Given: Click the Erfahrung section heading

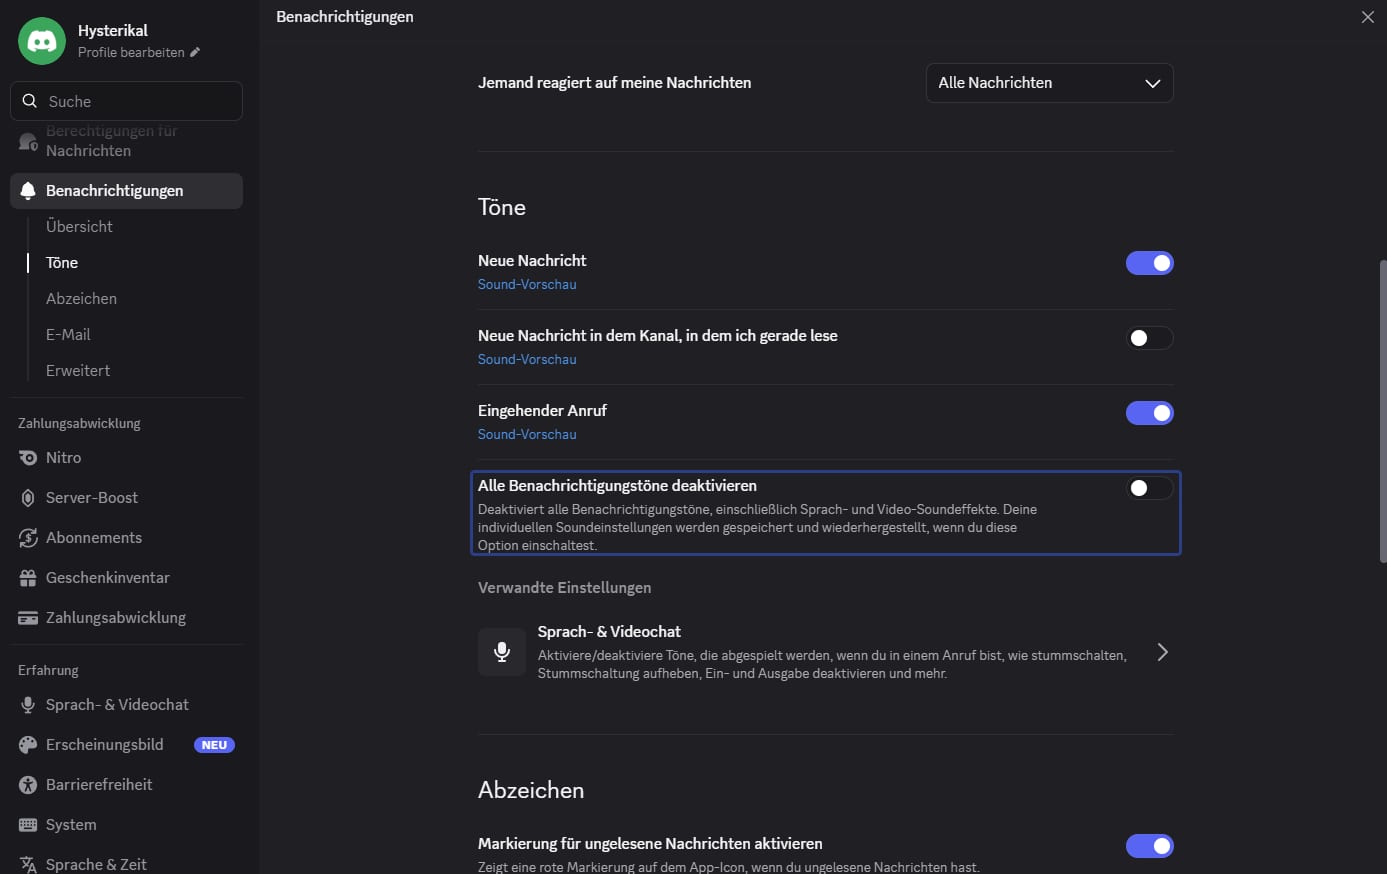Looking at the screenshot, I should (48, 671).
